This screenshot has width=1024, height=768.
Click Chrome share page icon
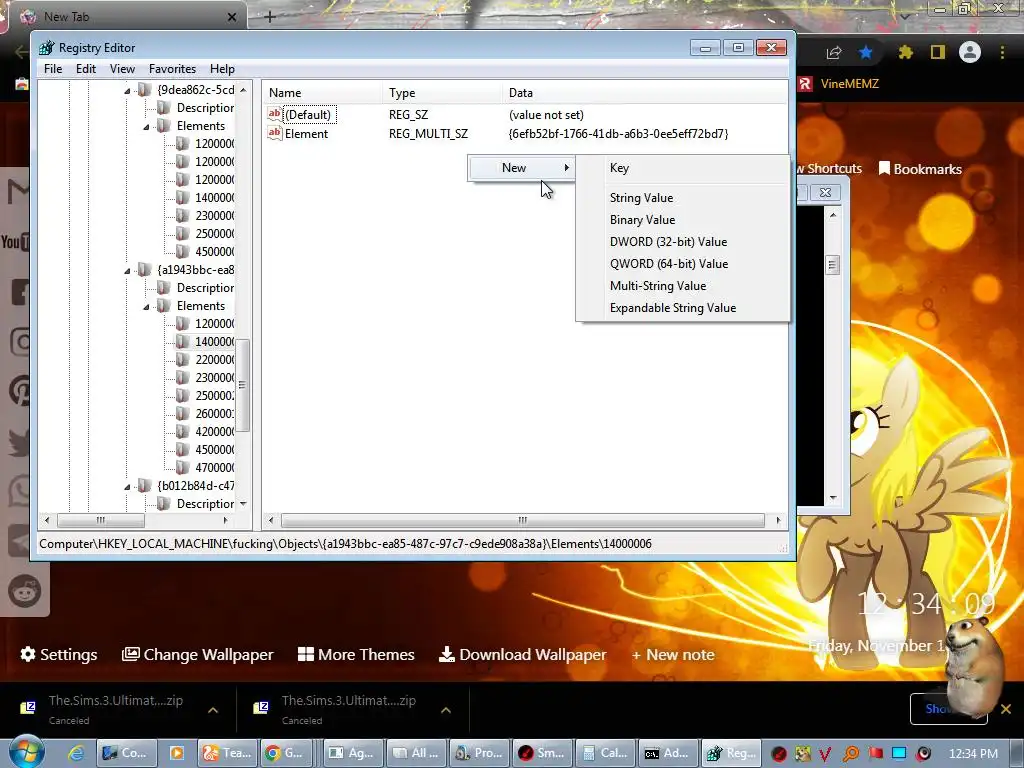[x=833, y=52]
